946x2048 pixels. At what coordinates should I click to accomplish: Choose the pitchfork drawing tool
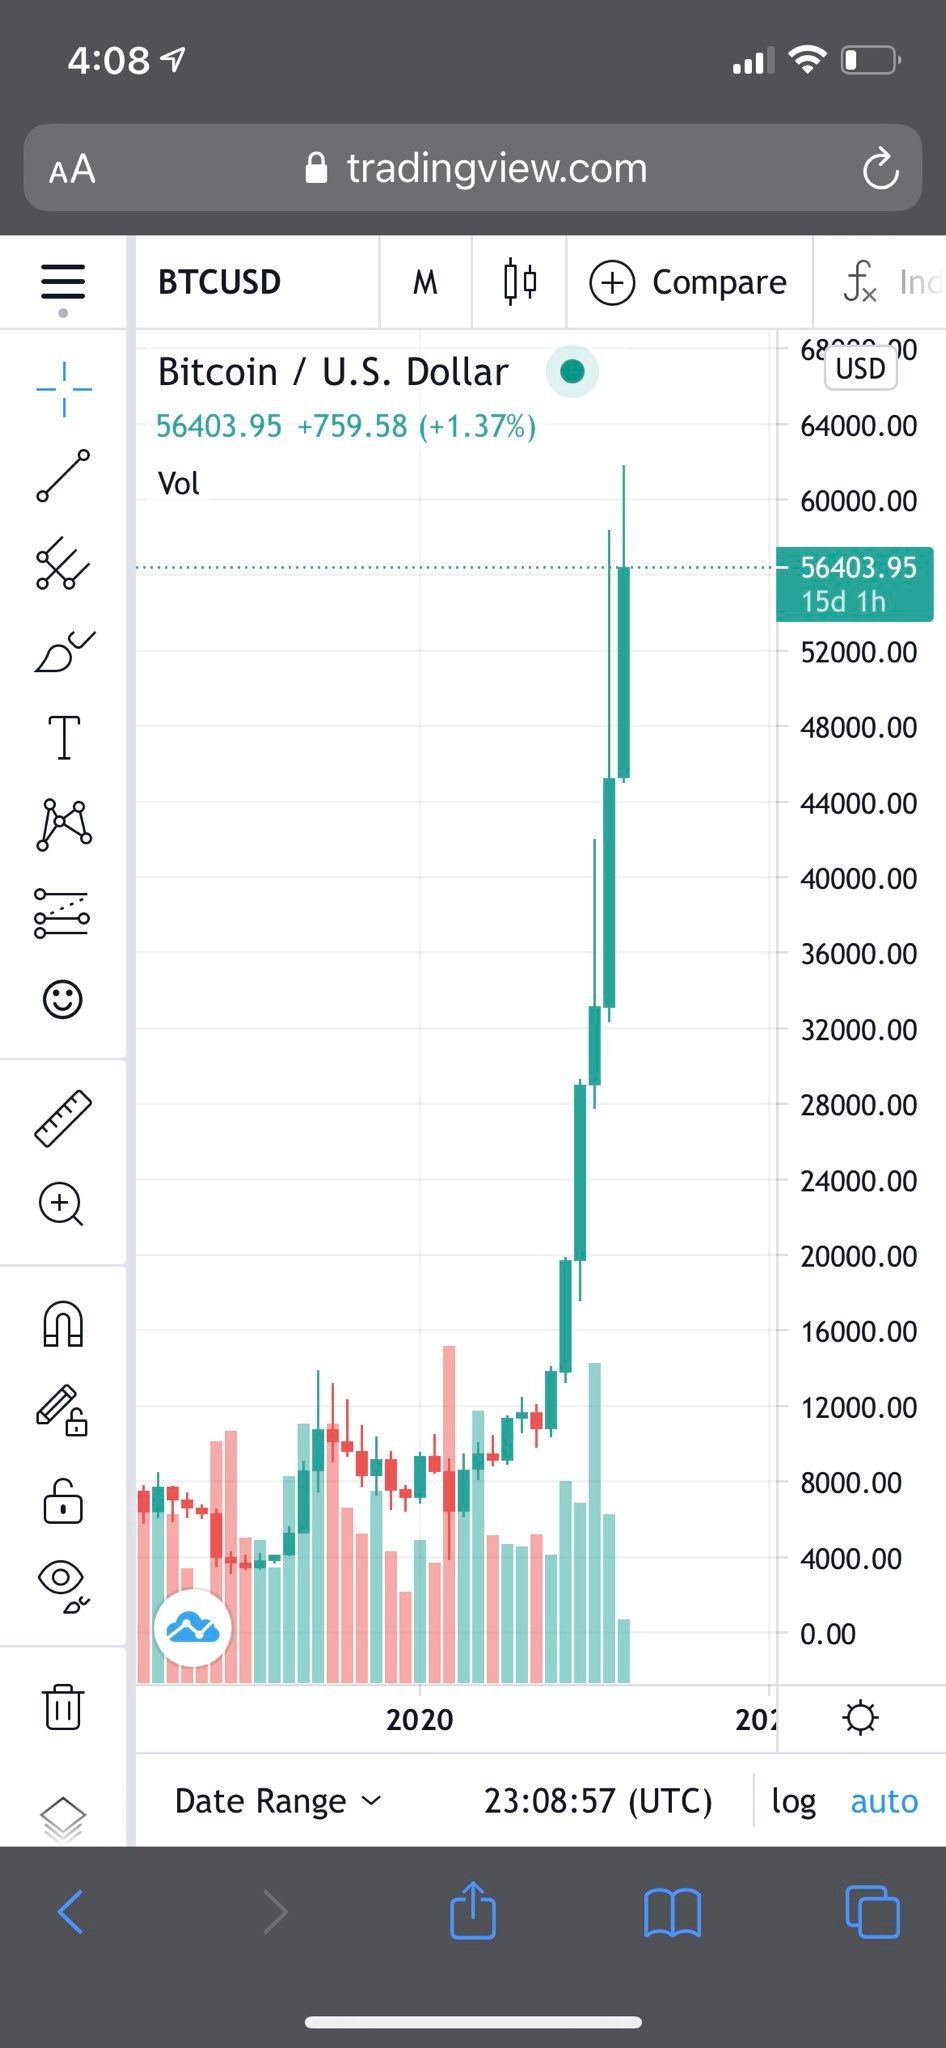63,563
